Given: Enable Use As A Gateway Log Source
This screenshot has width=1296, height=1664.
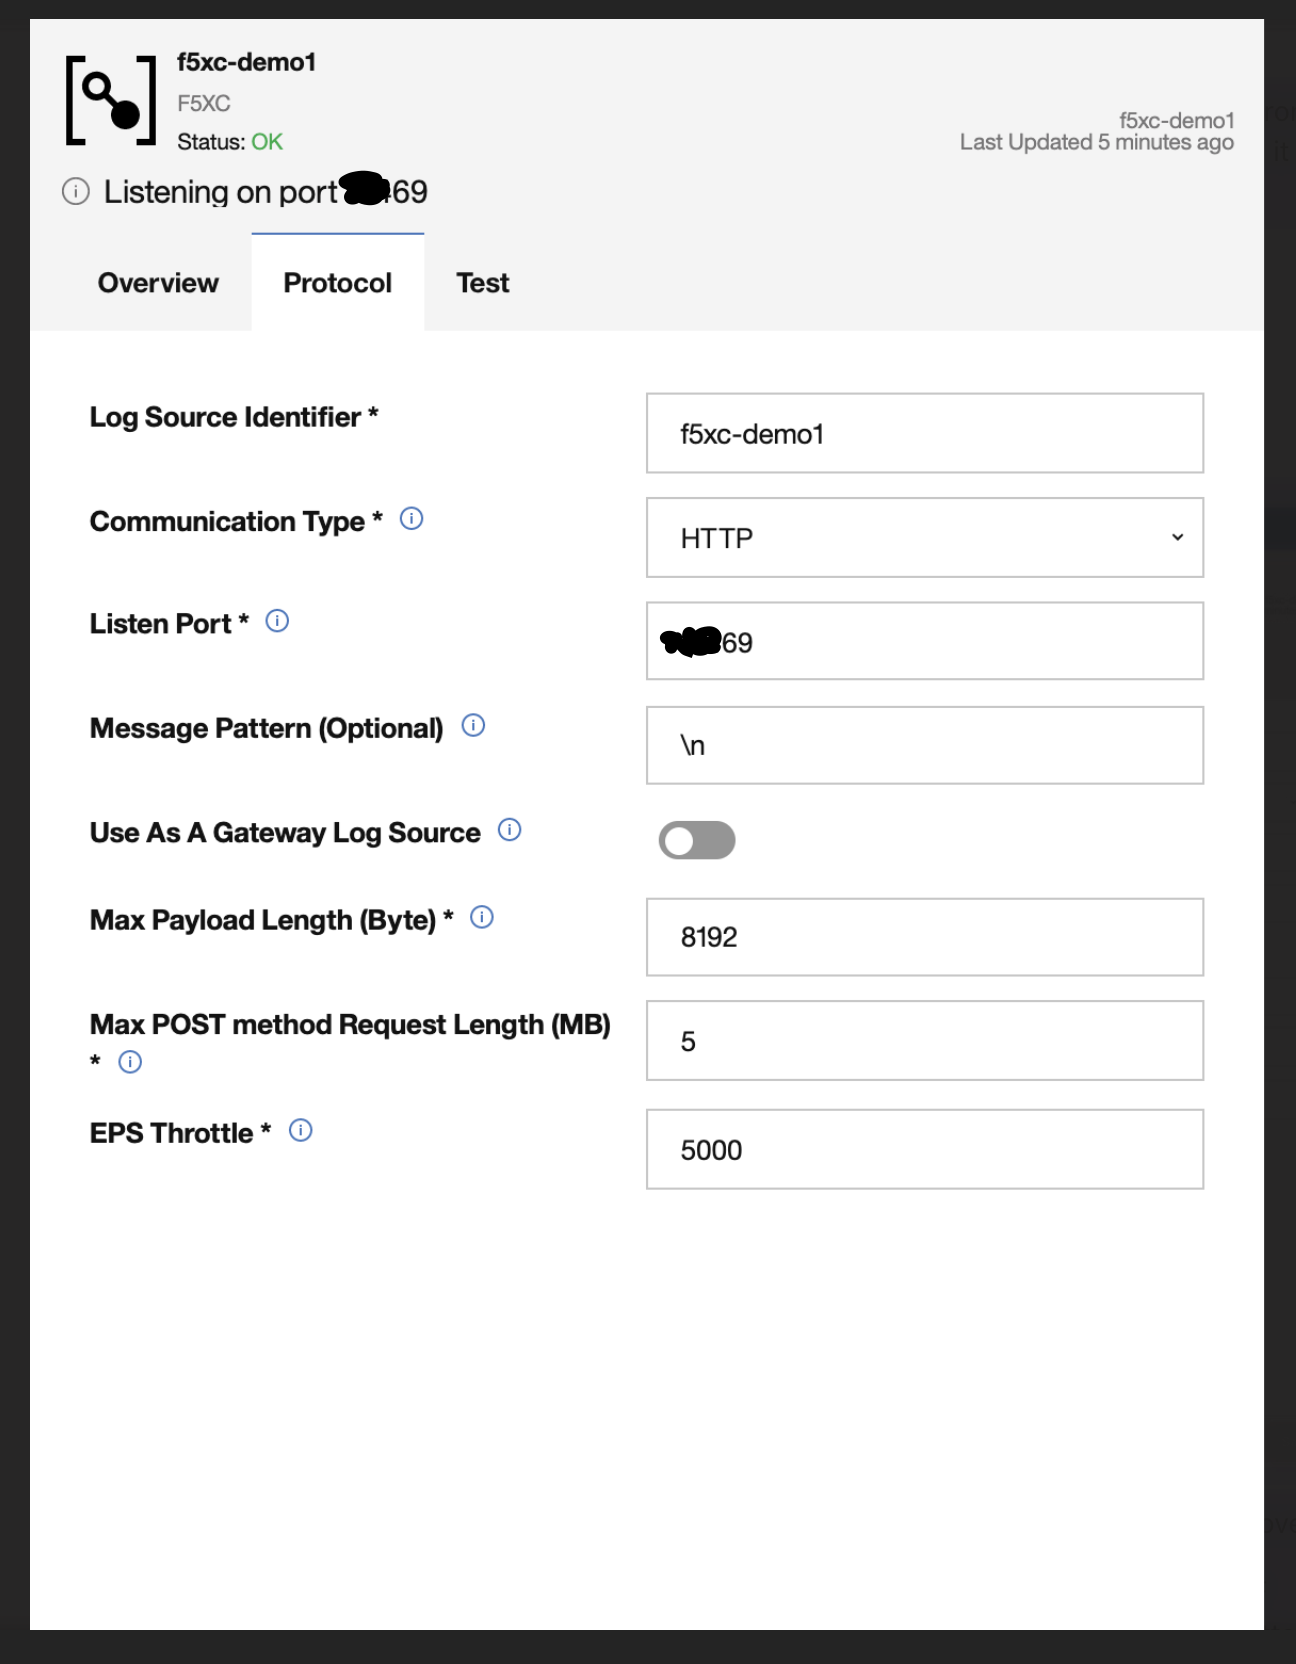Looking at the screenshot, I should (698, 840).
